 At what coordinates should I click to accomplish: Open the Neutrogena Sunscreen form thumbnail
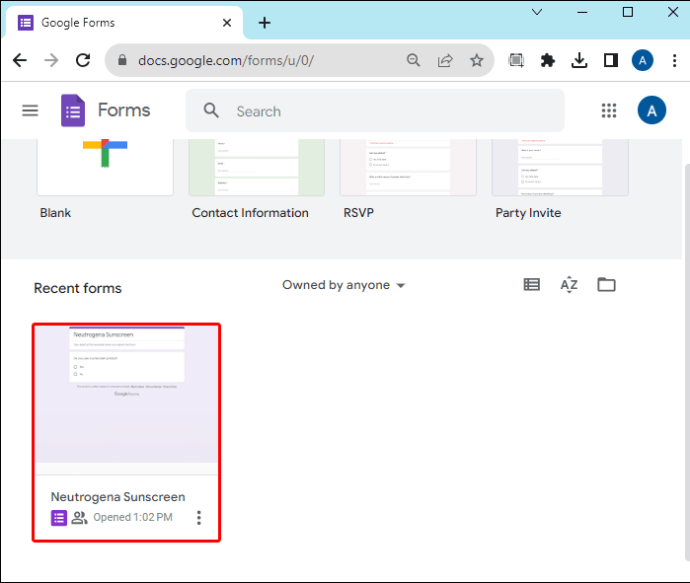click(127, 394)
